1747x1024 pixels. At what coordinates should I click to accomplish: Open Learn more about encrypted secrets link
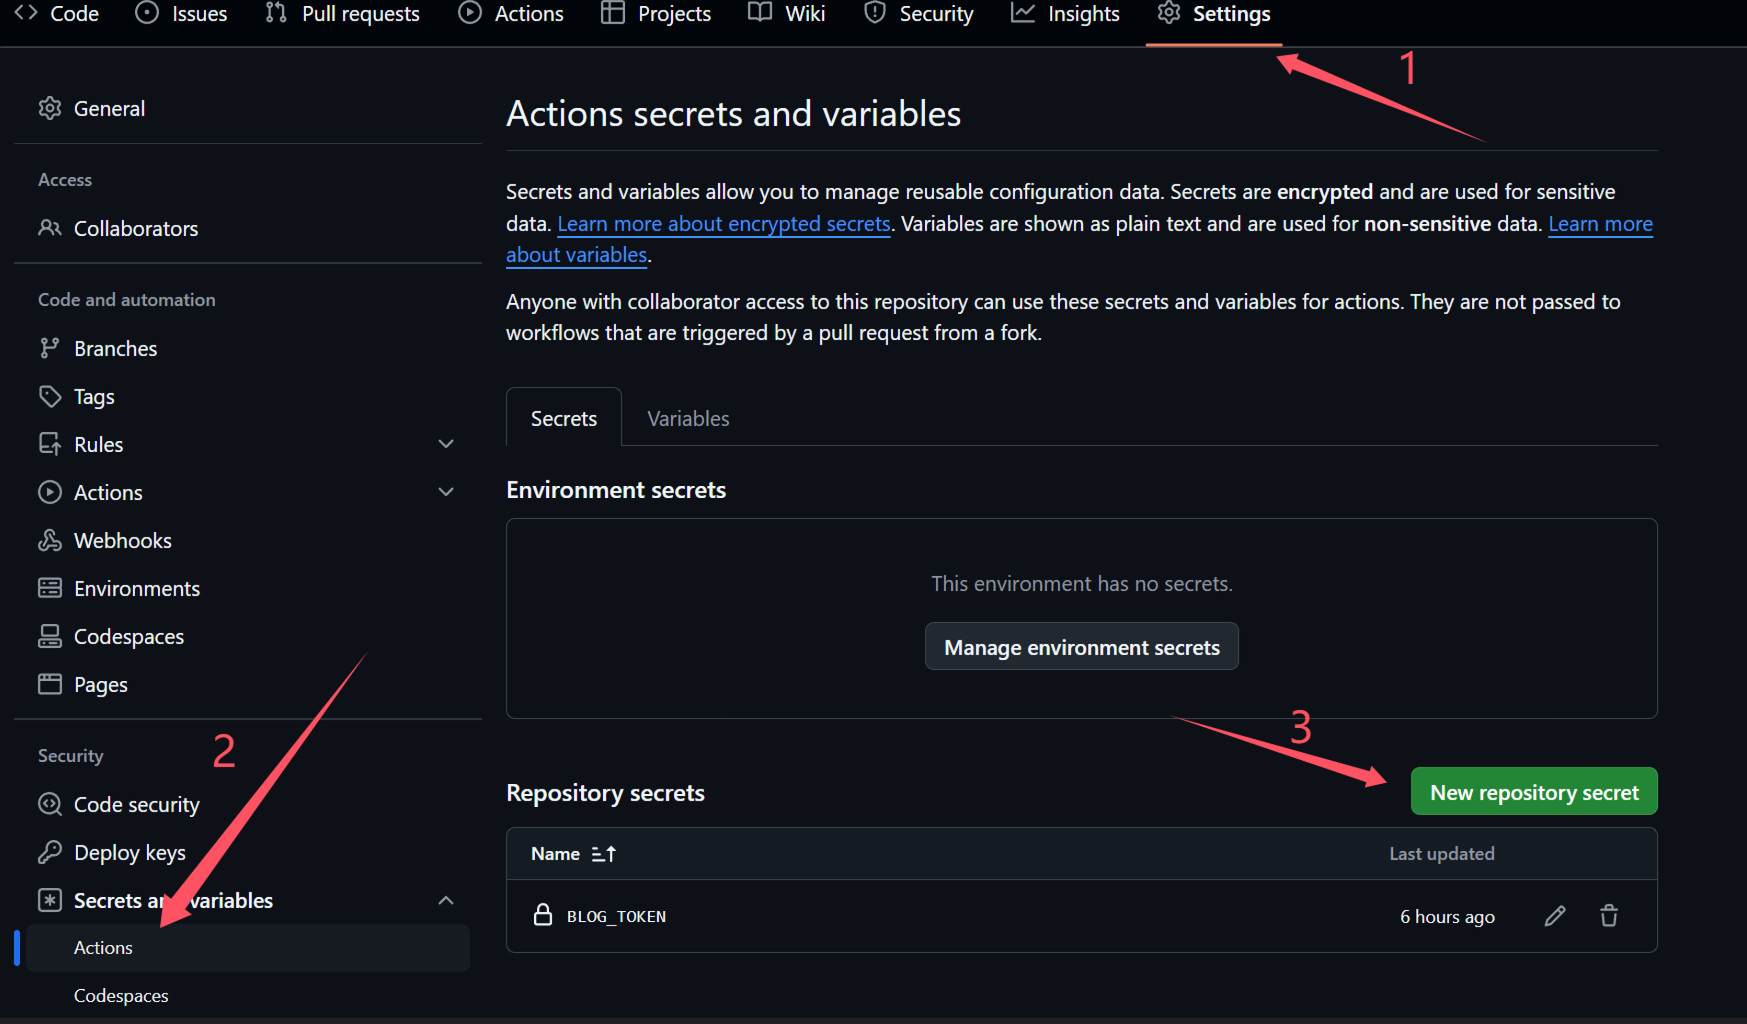point(724,224)
